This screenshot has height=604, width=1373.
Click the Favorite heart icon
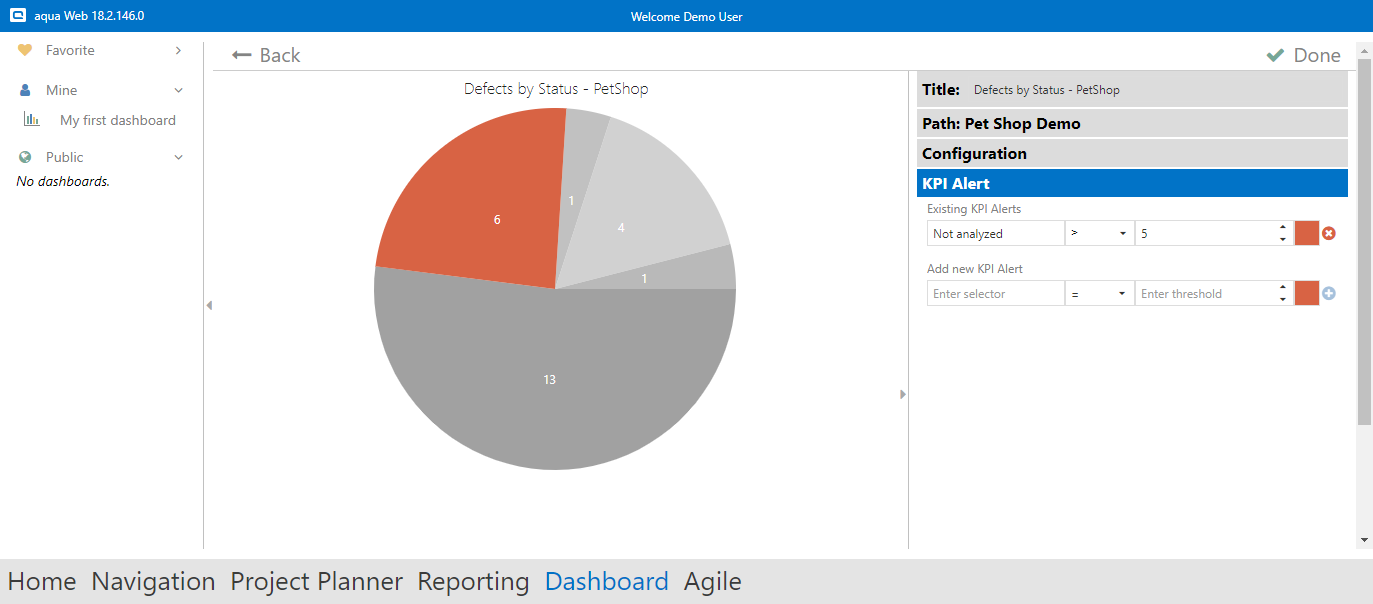(x=25, y=50)
